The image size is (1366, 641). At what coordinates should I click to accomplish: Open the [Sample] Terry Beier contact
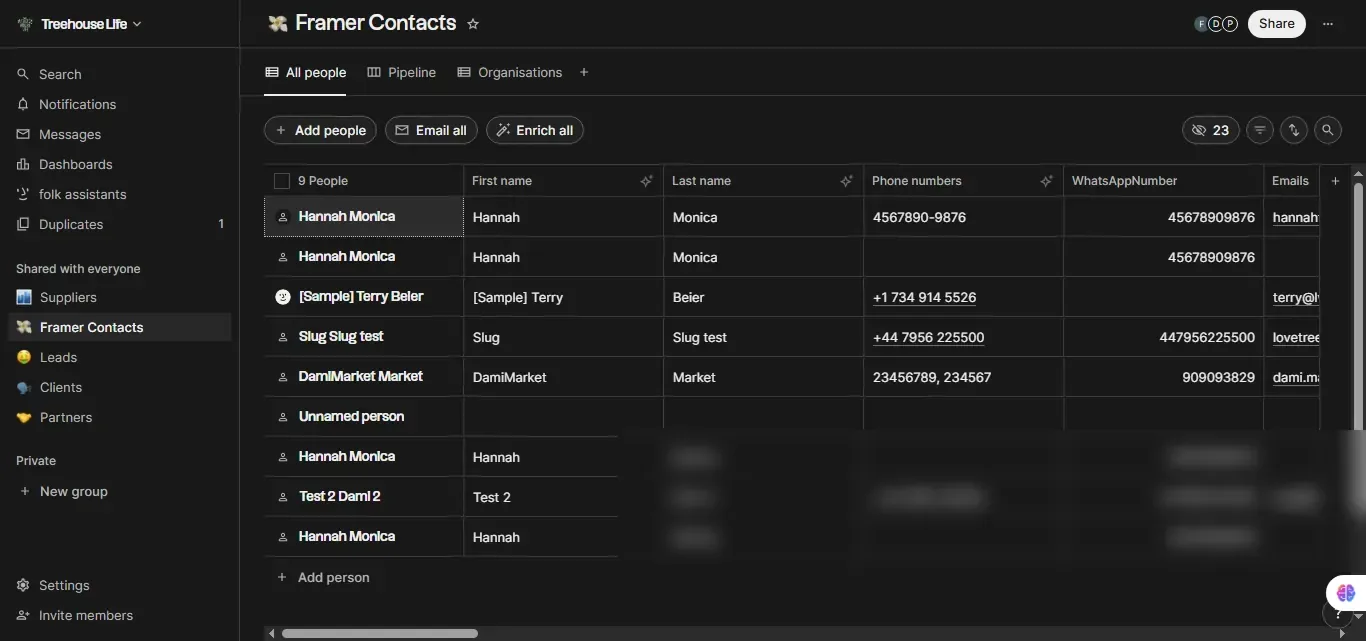360,296
